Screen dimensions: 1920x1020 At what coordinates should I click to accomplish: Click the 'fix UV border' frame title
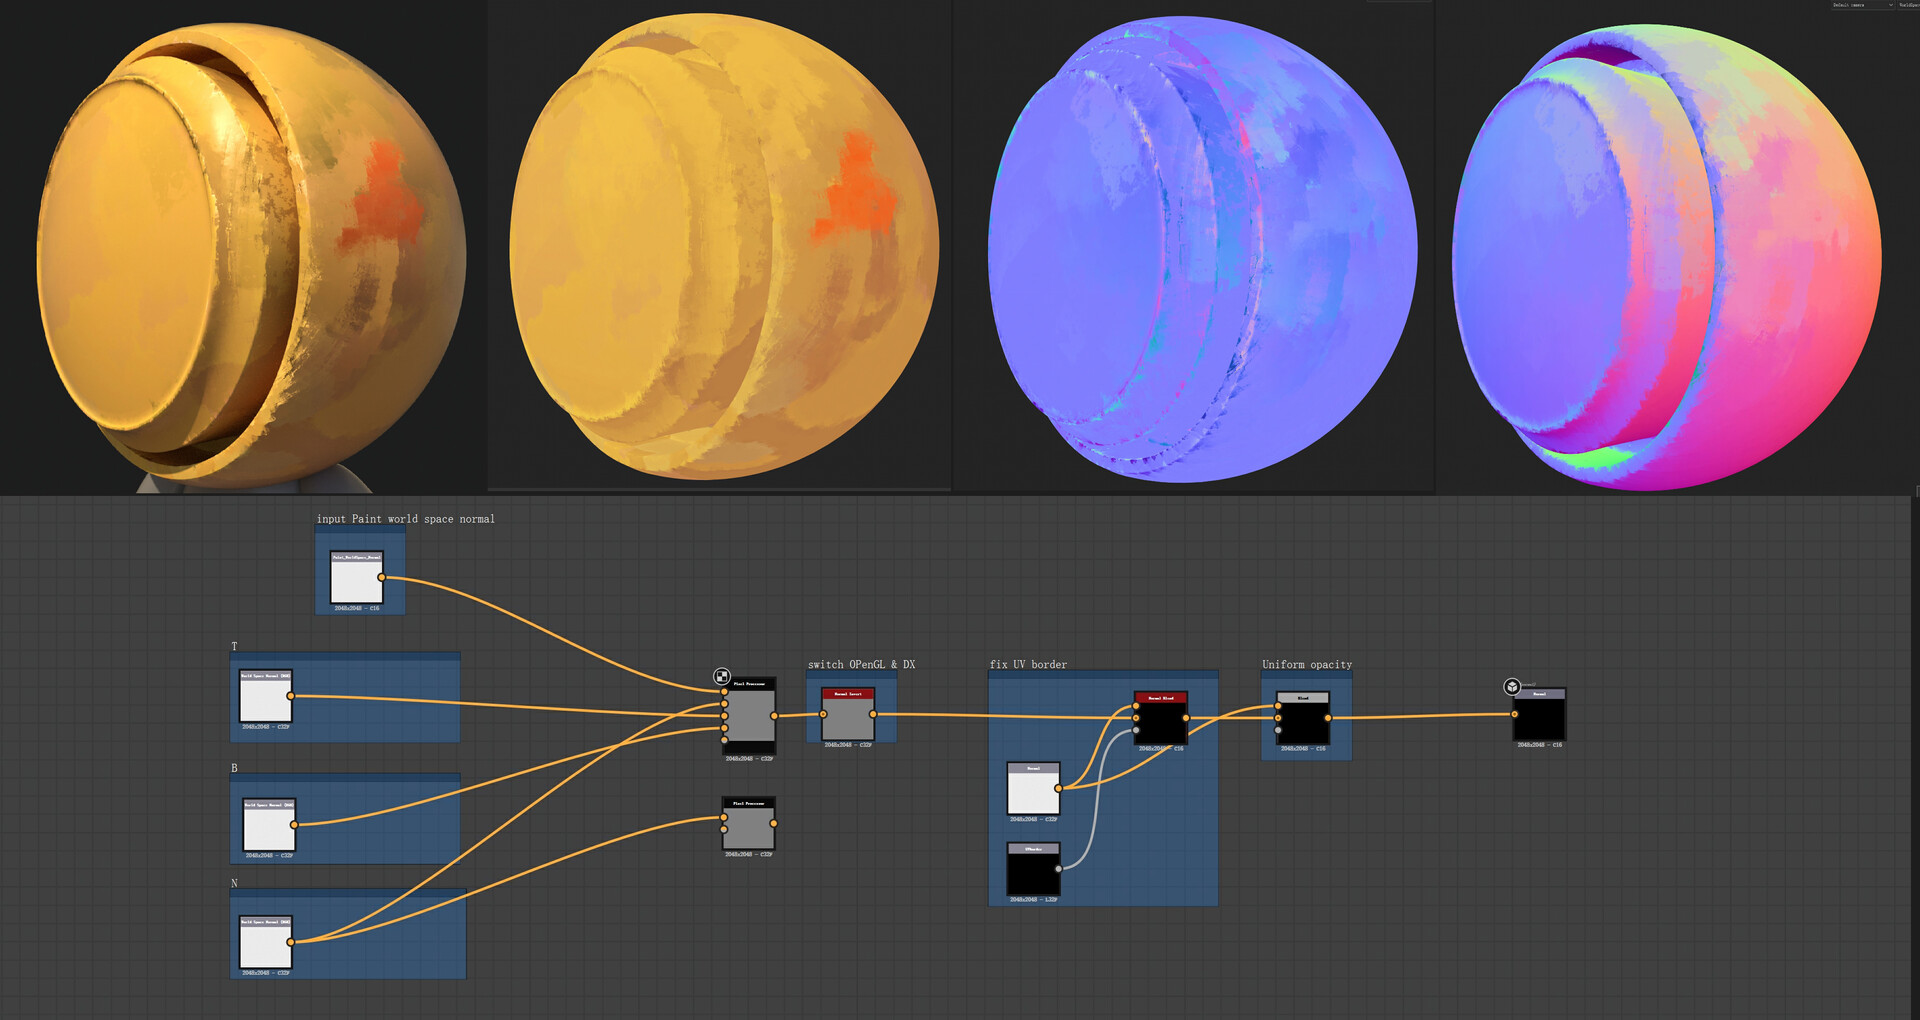[1028, 664]
